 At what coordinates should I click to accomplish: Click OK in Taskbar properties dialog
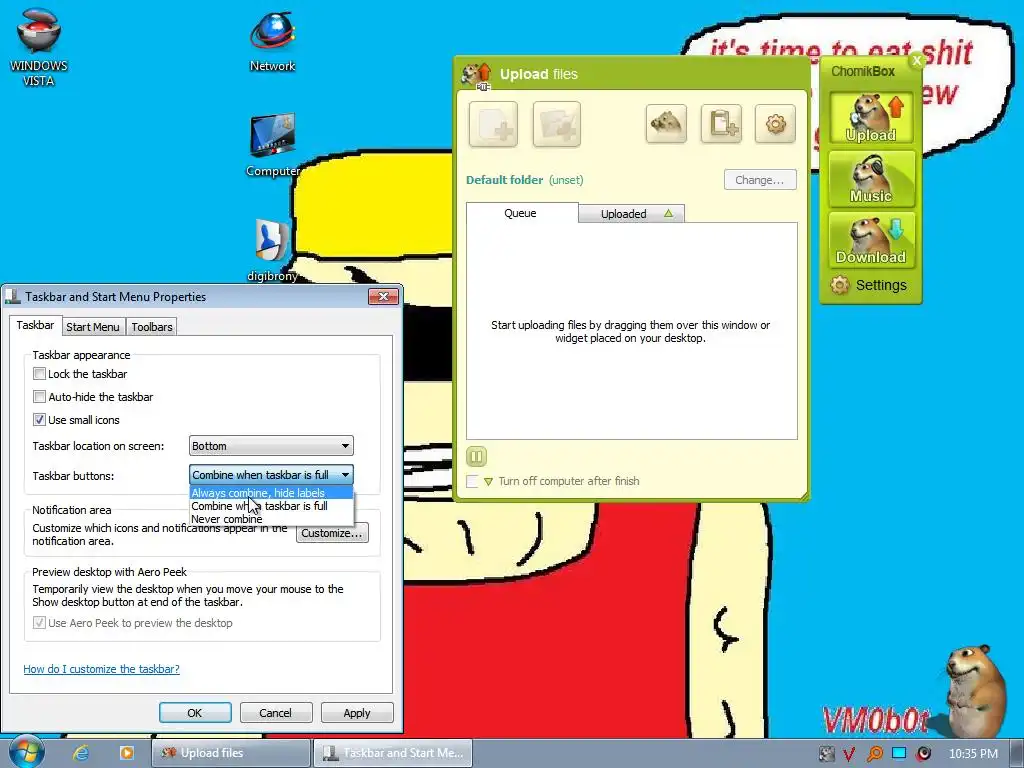pyautogui.click(x=195, y=713)
